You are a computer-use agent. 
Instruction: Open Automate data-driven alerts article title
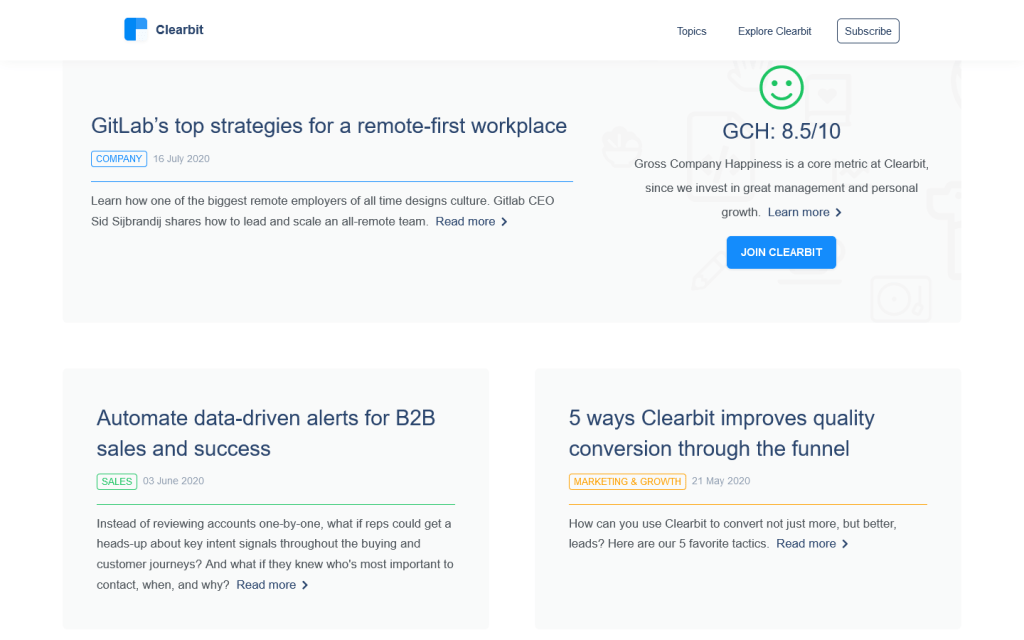[265, 433]
